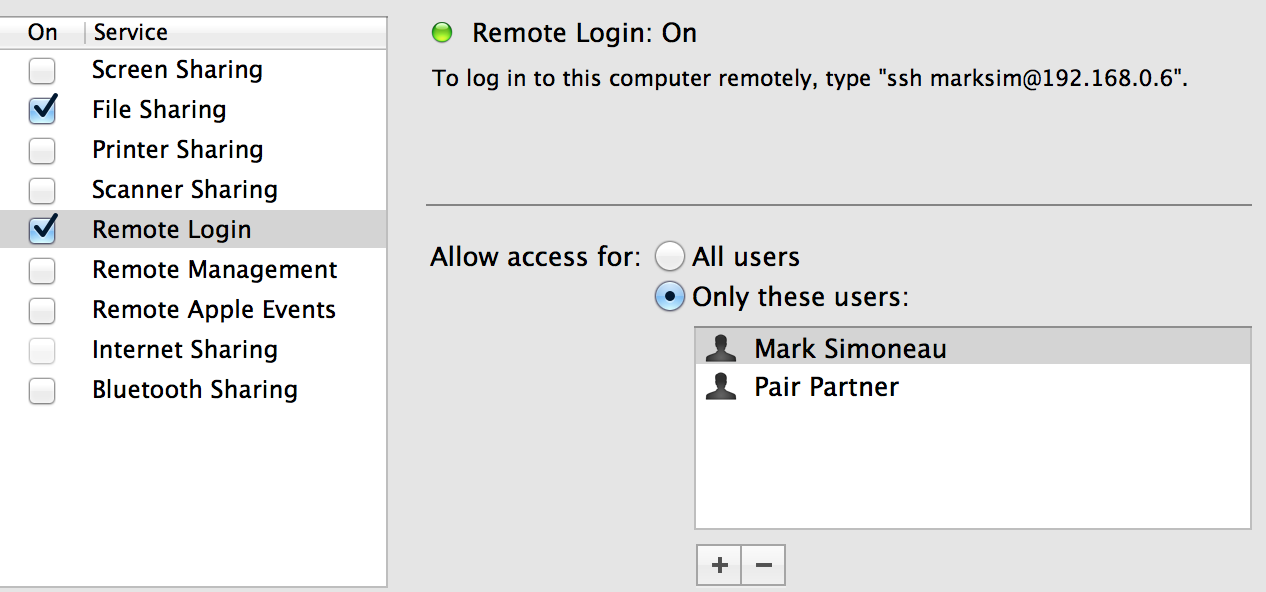Click the user icon beside Mark Simoneau
Image resolution: width=1266 pixels, height=592 pixels.
pyautogui.click(x=721, y=348)
